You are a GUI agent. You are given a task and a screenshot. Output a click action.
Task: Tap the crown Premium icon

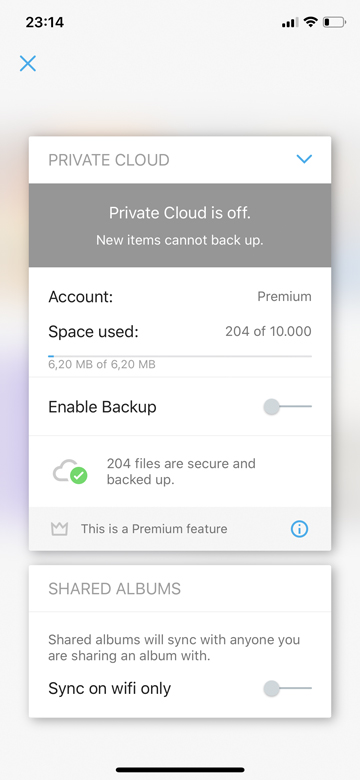point(59,529)
